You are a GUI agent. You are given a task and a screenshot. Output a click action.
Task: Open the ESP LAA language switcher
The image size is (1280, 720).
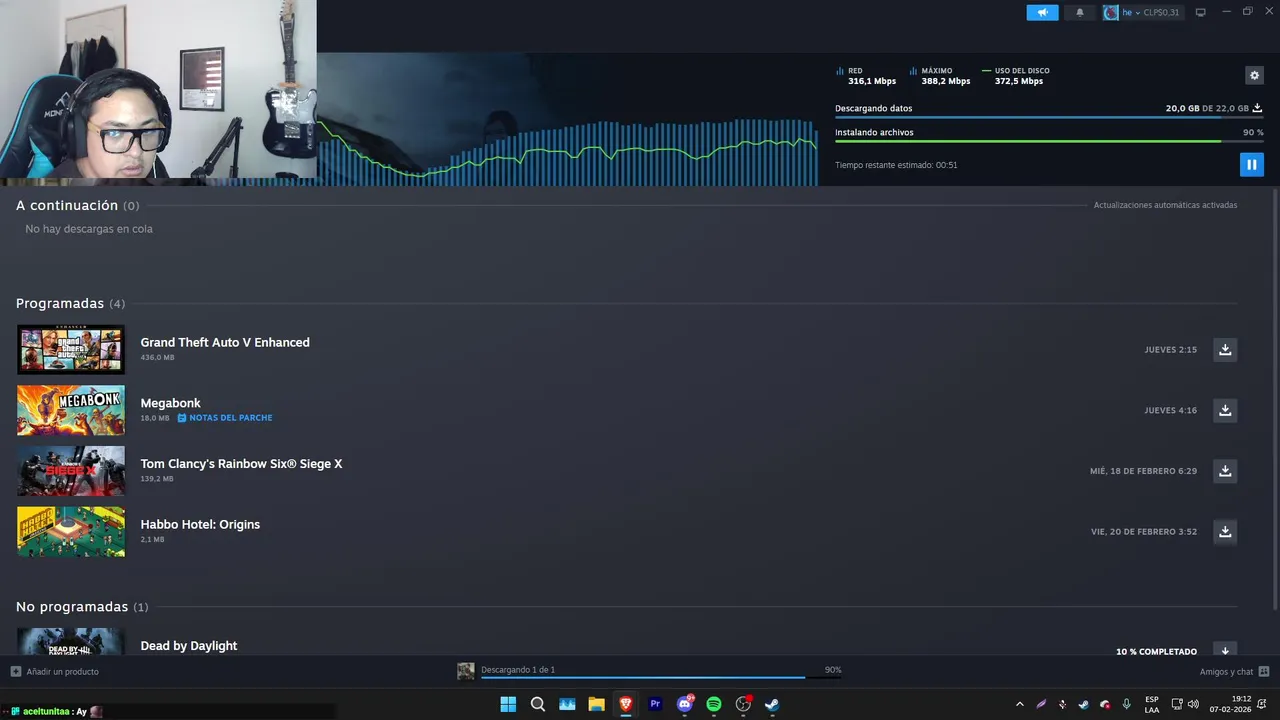[x=1152, y=704]
